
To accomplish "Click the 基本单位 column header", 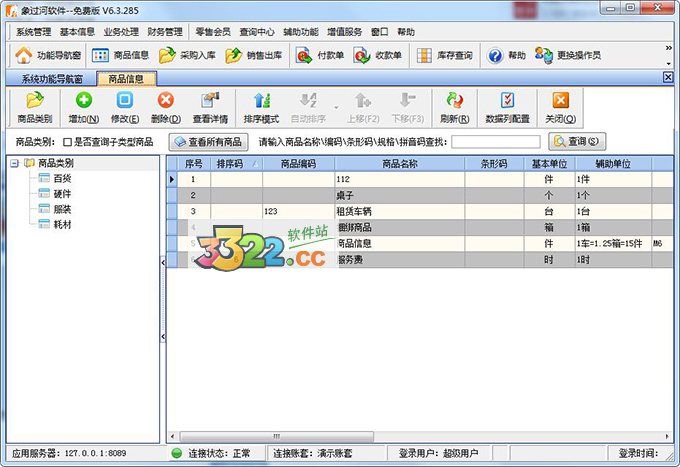I will 549,164.
